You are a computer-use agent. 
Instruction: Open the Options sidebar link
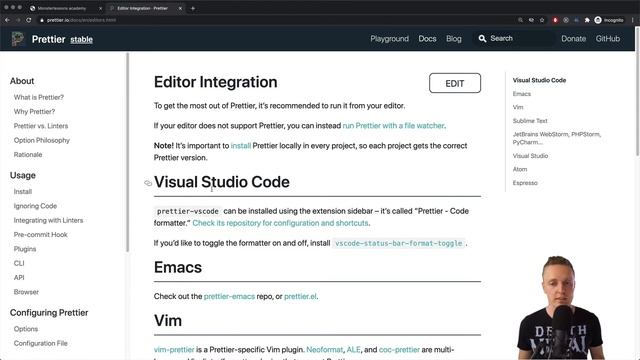pos(26,329)
